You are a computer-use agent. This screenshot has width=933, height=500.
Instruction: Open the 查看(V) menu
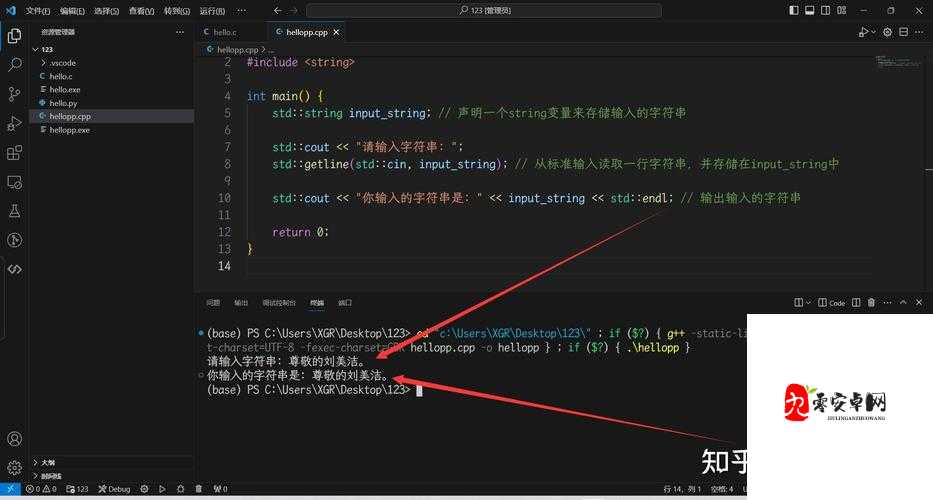(142, 11)
